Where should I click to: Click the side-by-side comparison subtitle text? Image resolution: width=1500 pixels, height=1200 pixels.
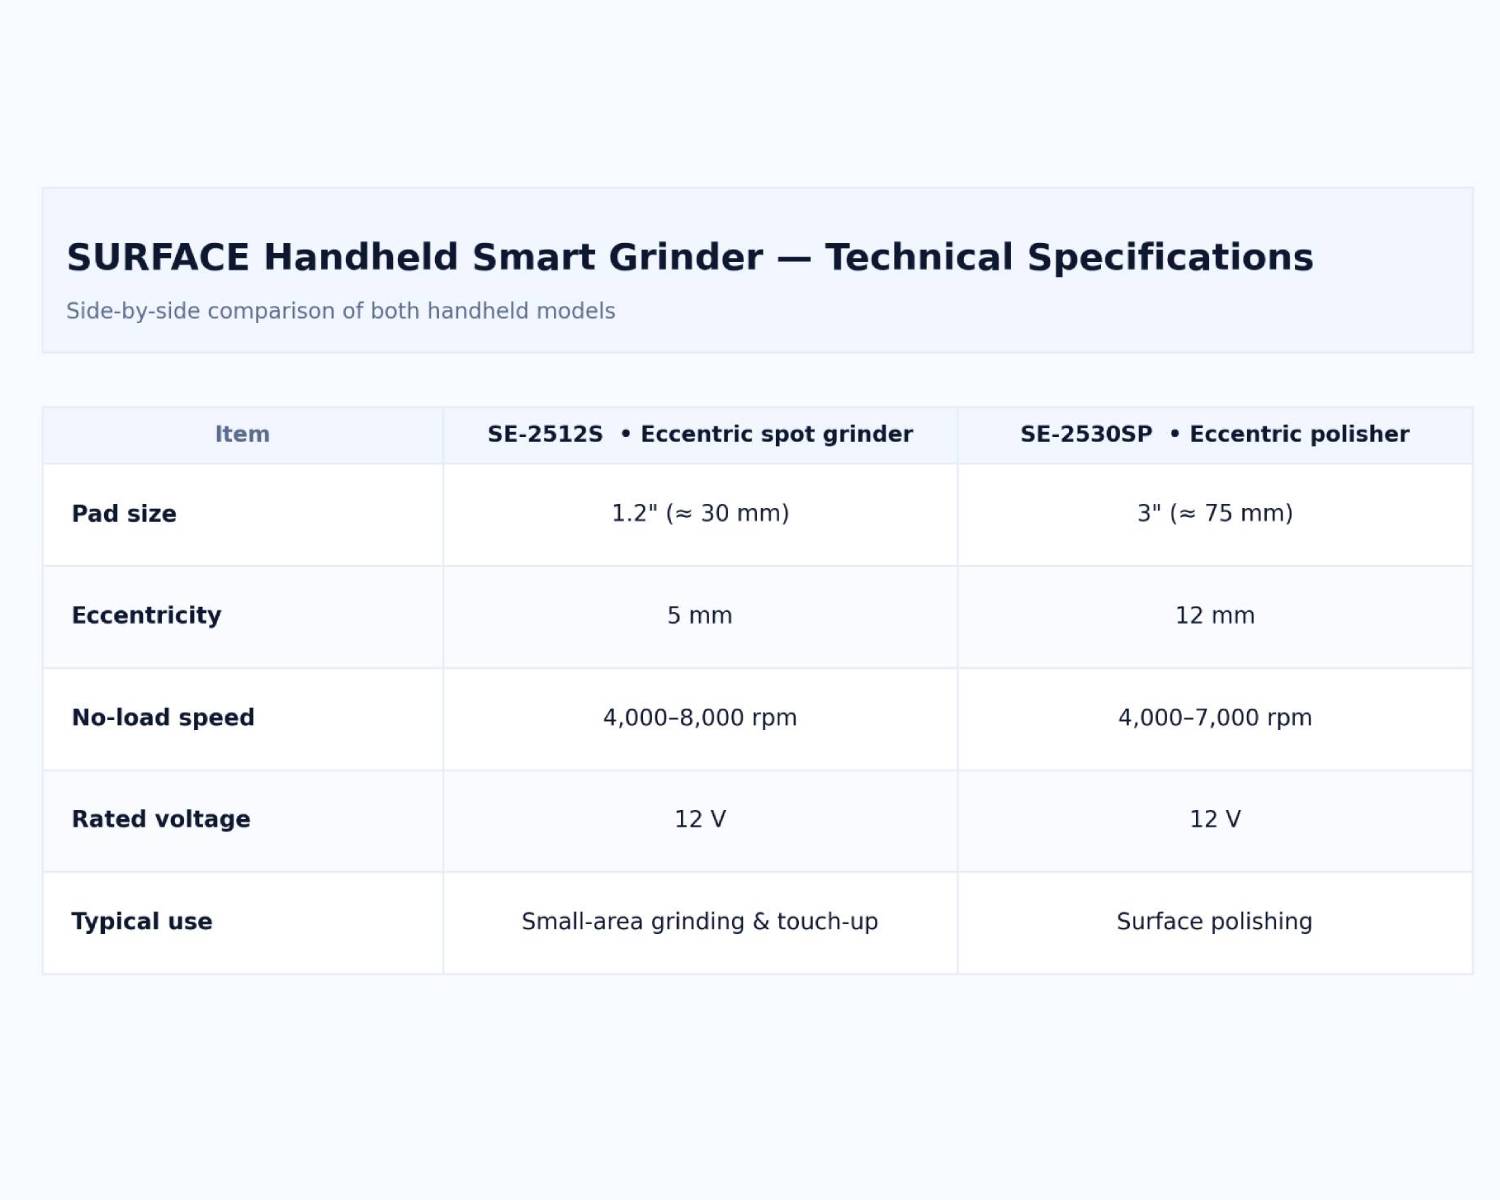(340, 311)
